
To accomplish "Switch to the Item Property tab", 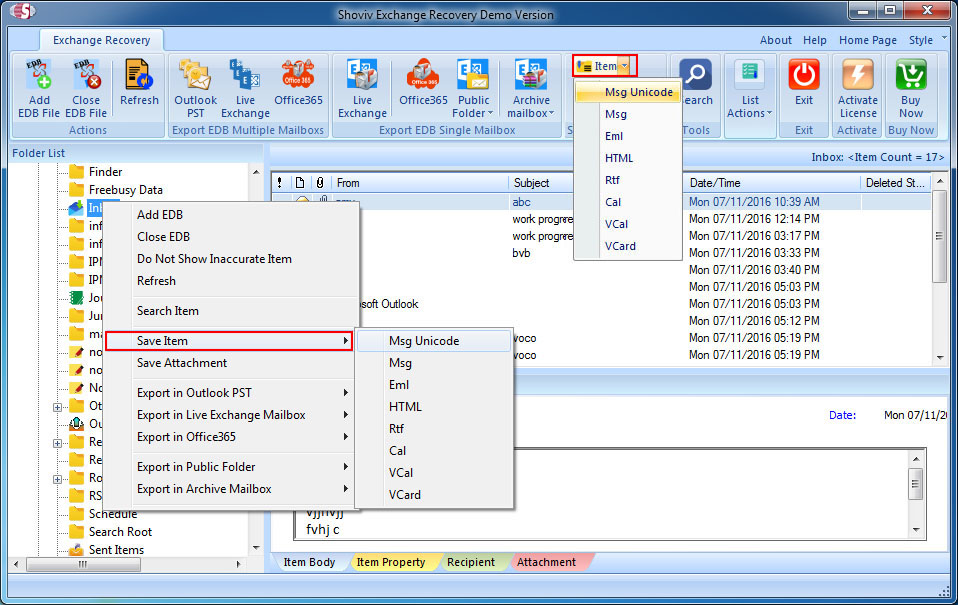I will point(391,562).
